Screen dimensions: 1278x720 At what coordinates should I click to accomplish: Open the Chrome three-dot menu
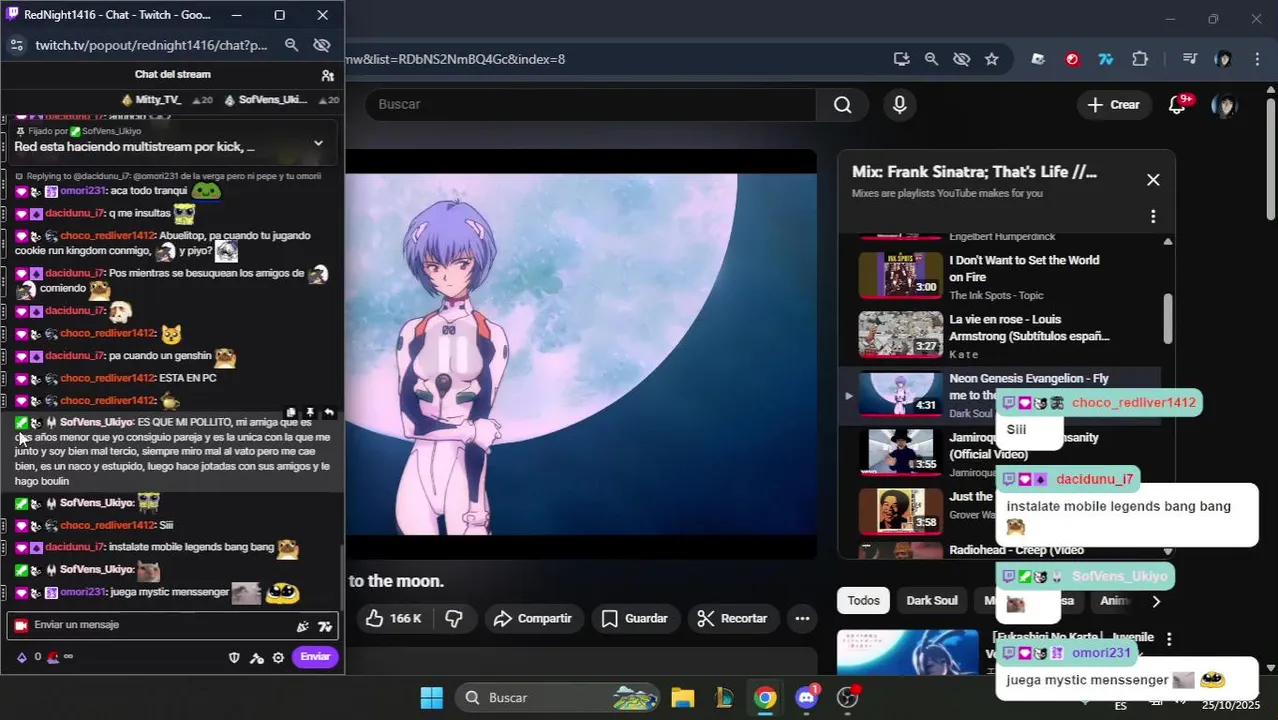coord(1257,59)
